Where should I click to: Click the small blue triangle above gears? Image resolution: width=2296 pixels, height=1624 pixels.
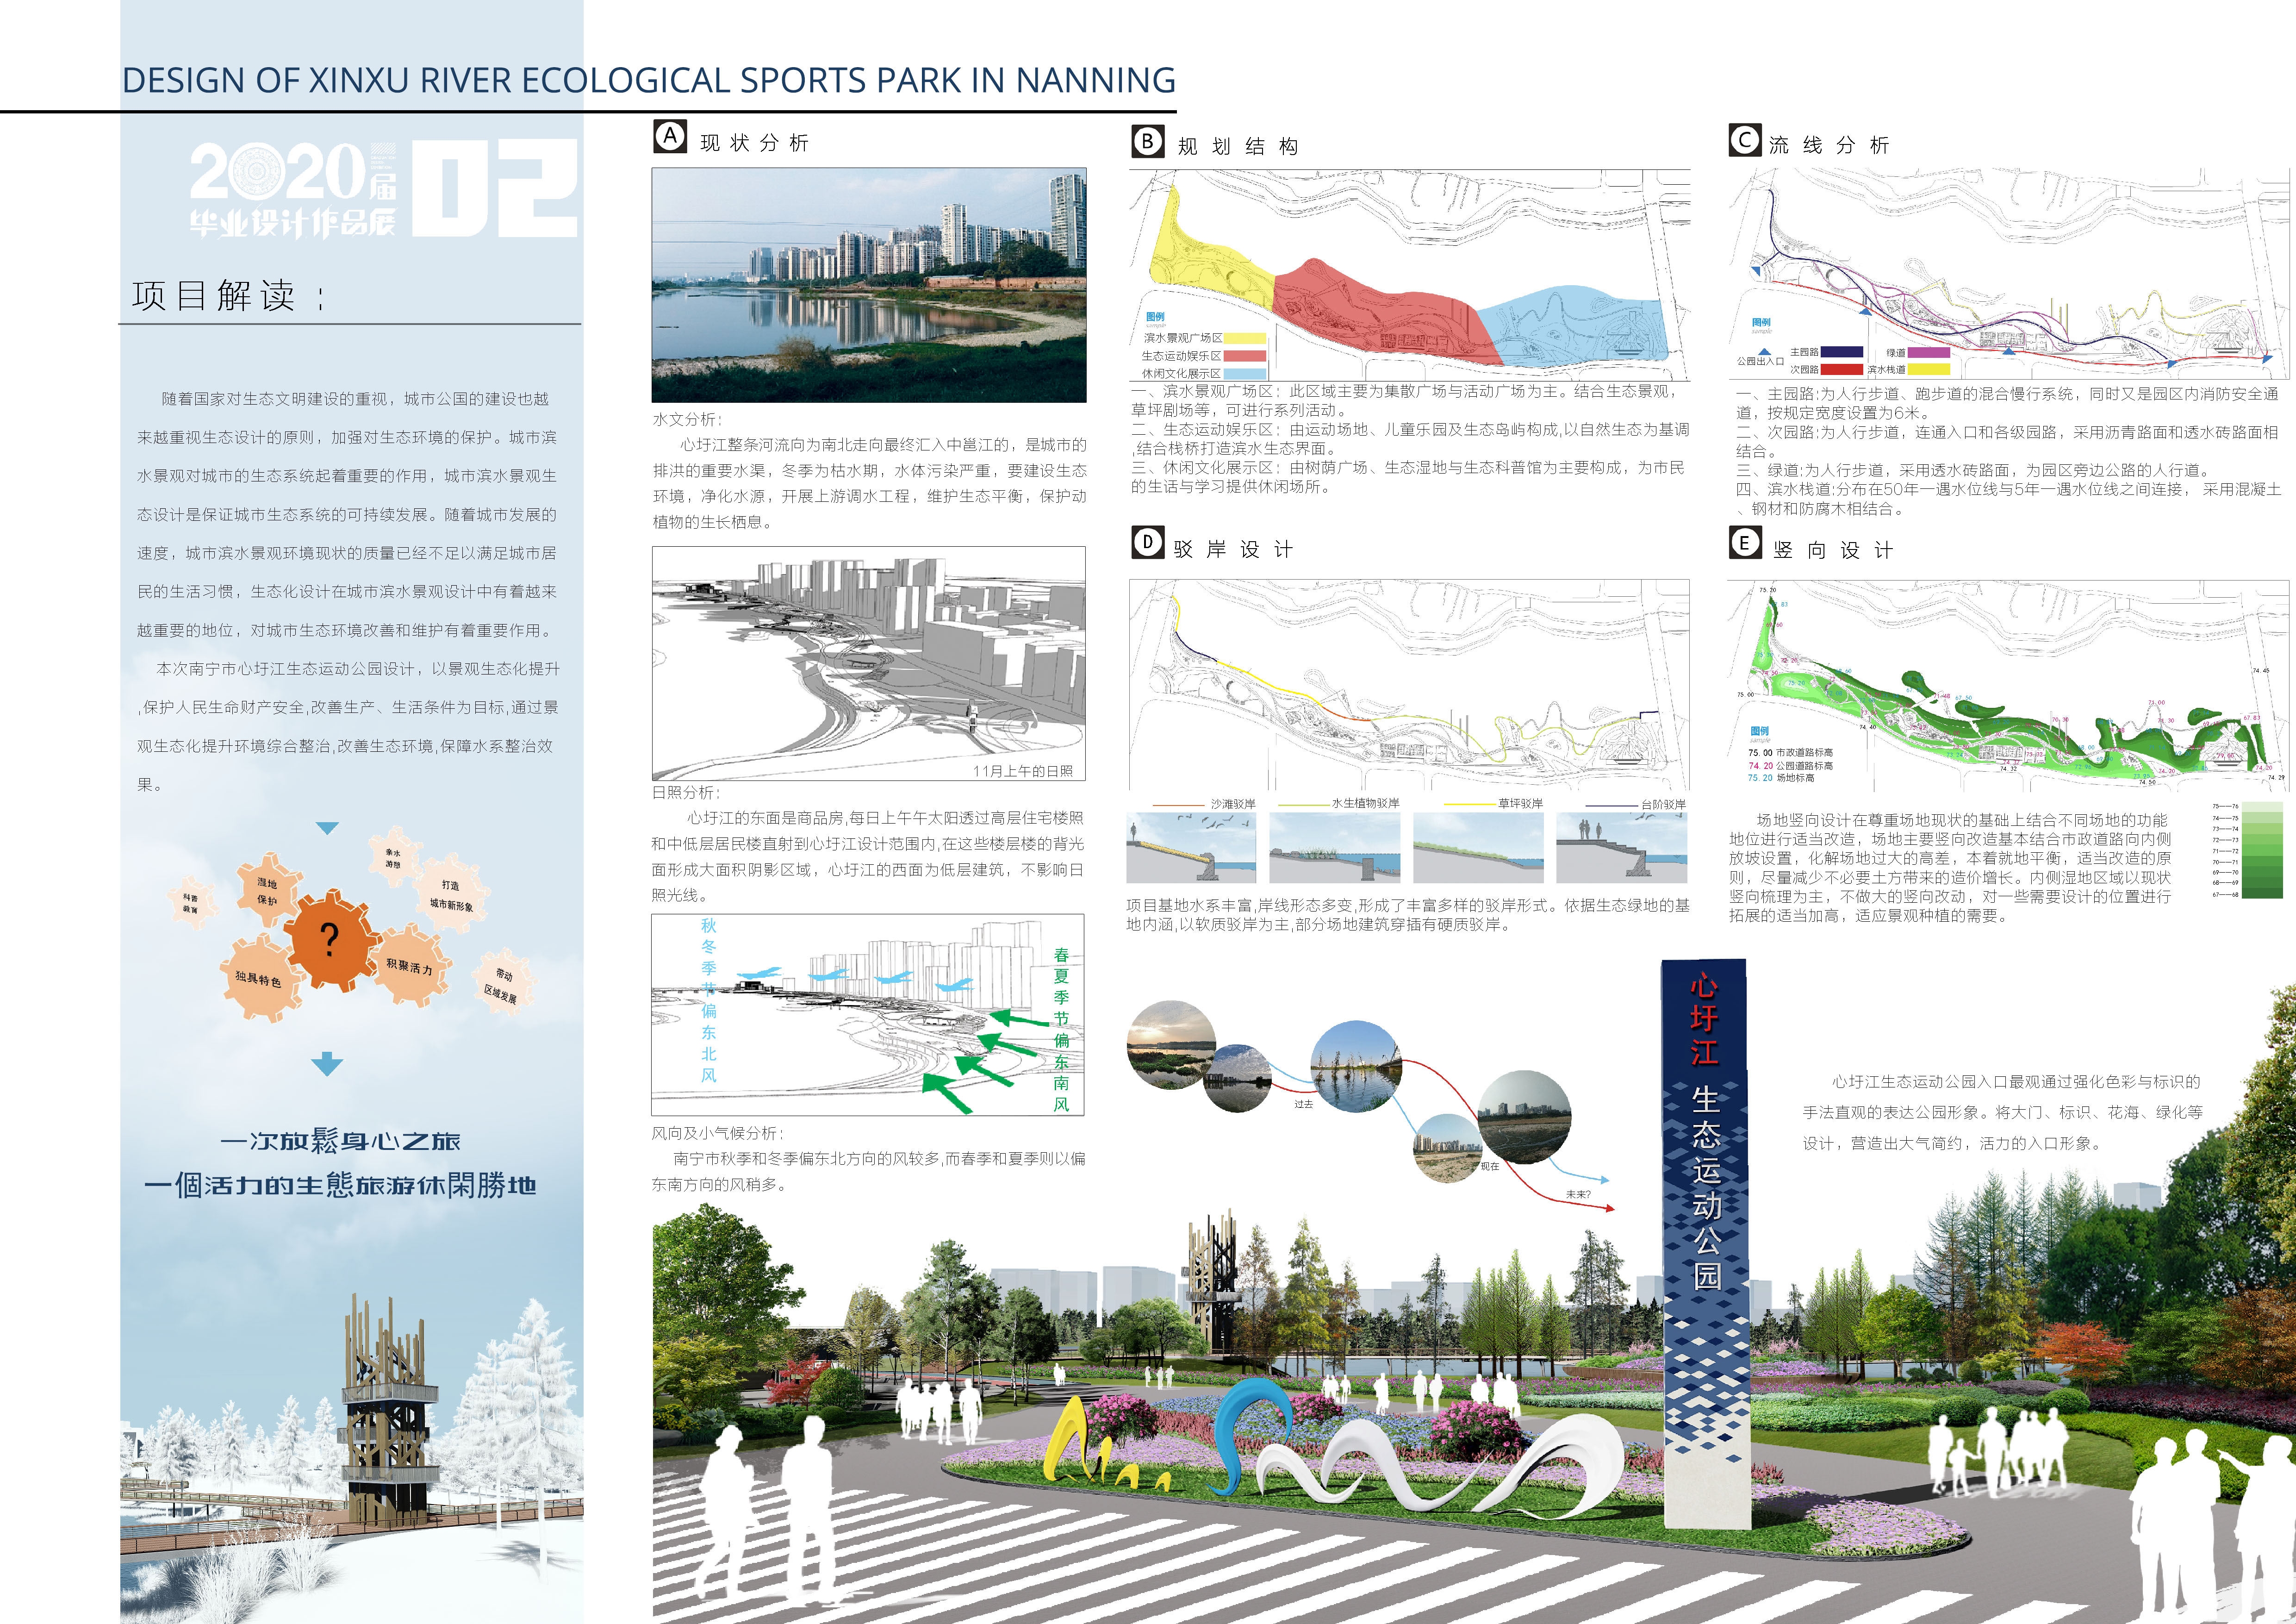[327, 828]
